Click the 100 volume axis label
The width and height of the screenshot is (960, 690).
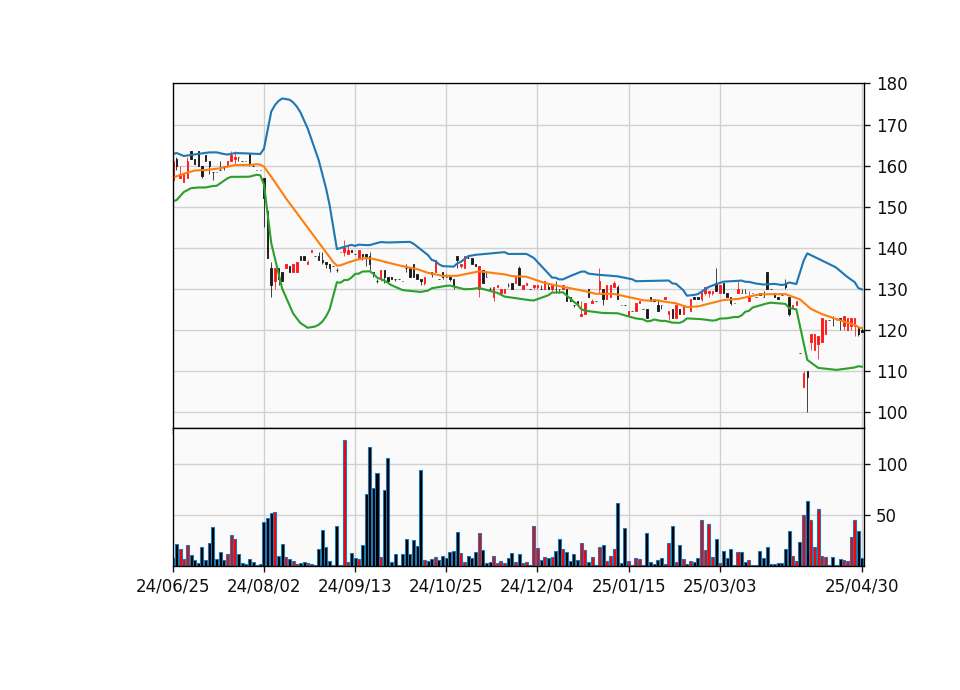coord(892,465)
